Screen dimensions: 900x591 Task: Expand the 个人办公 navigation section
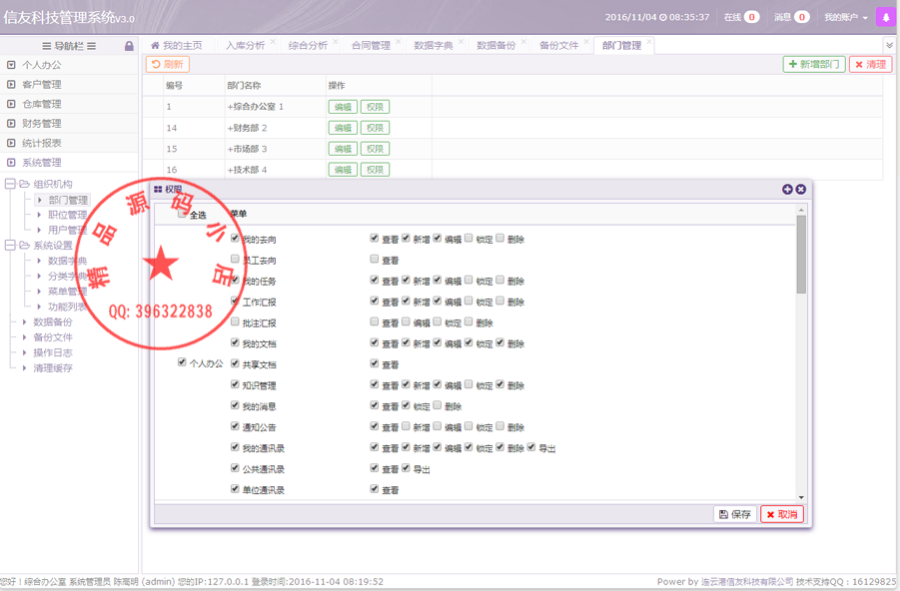tap(69, 65)
